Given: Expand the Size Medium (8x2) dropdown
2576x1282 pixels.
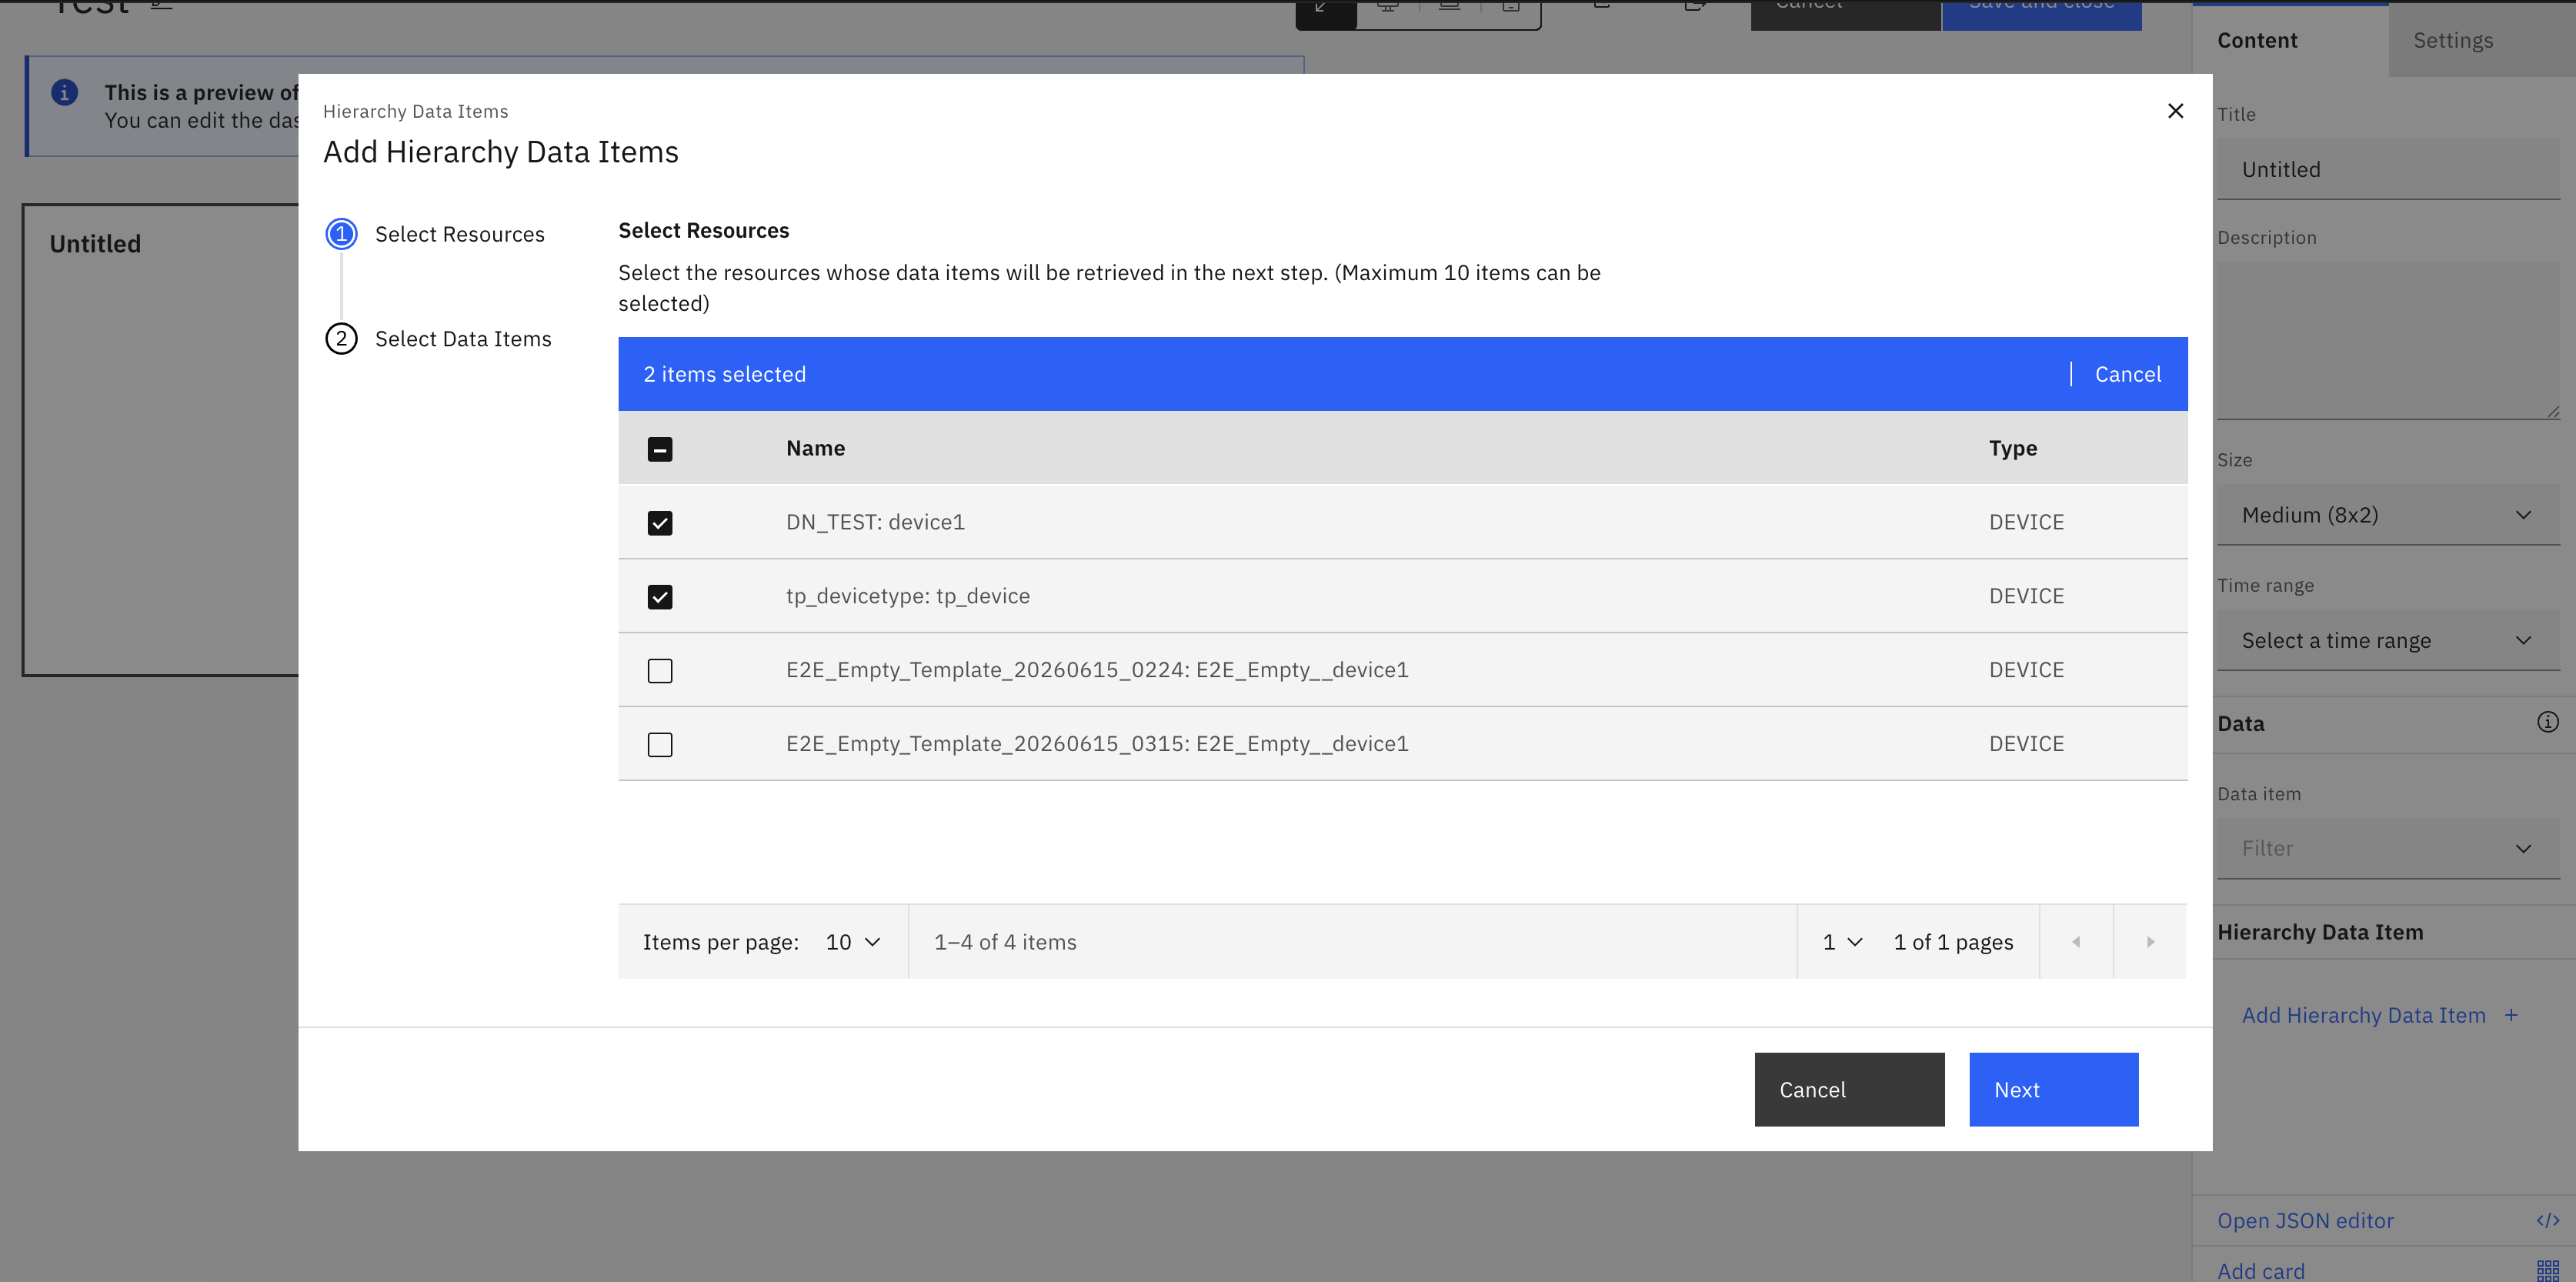Looking at the screenshot, I should (2388, 515).
